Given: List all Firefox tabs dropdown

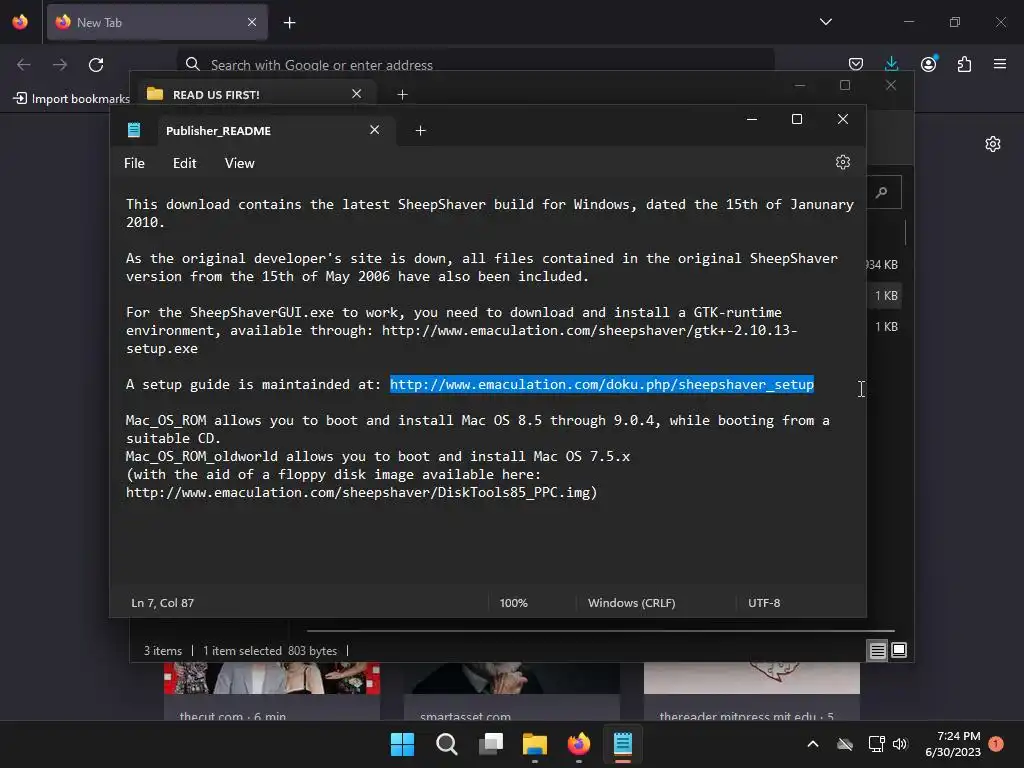Looking at the screenshot, I should 825,22.
